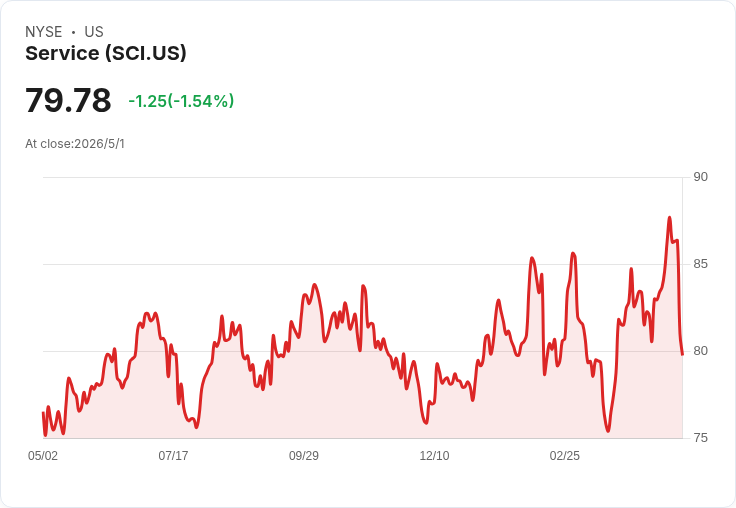Click the Service (SCI.US) stock title
736x508 pixels.
pos(106,53)
